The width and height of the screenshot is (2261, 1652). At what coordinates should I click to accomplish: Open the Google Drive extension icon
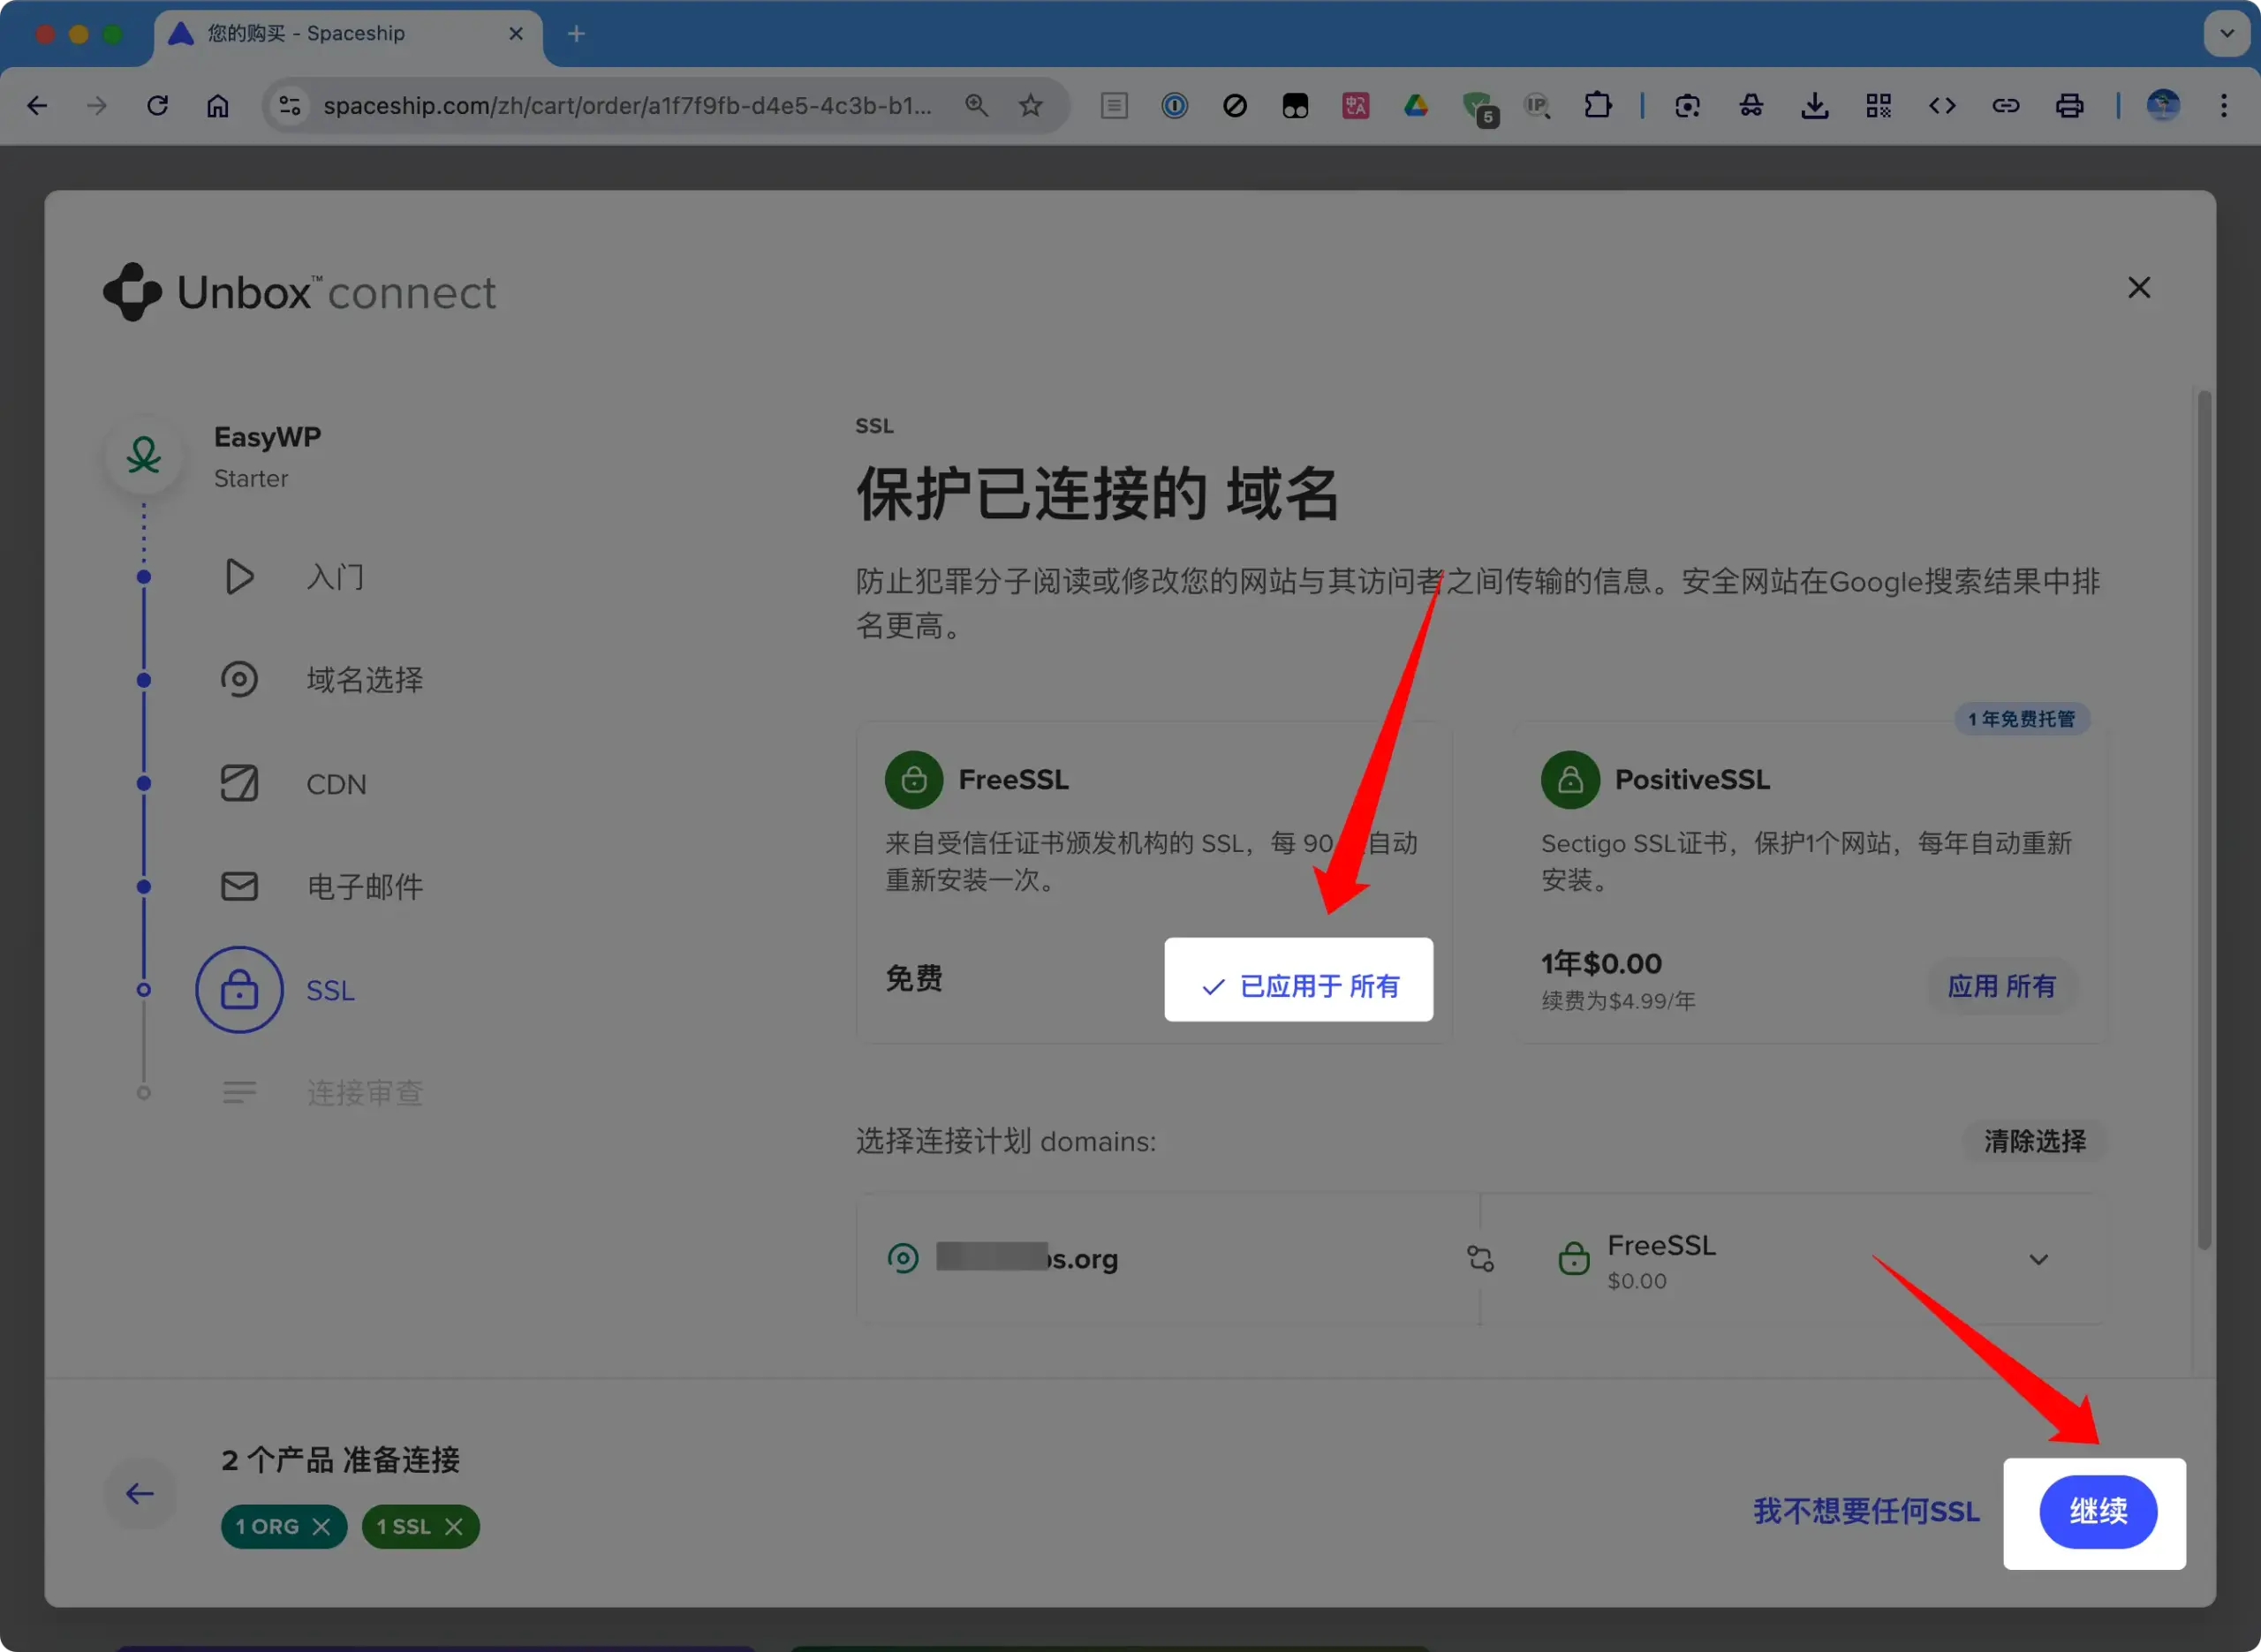pos(1415,106)
